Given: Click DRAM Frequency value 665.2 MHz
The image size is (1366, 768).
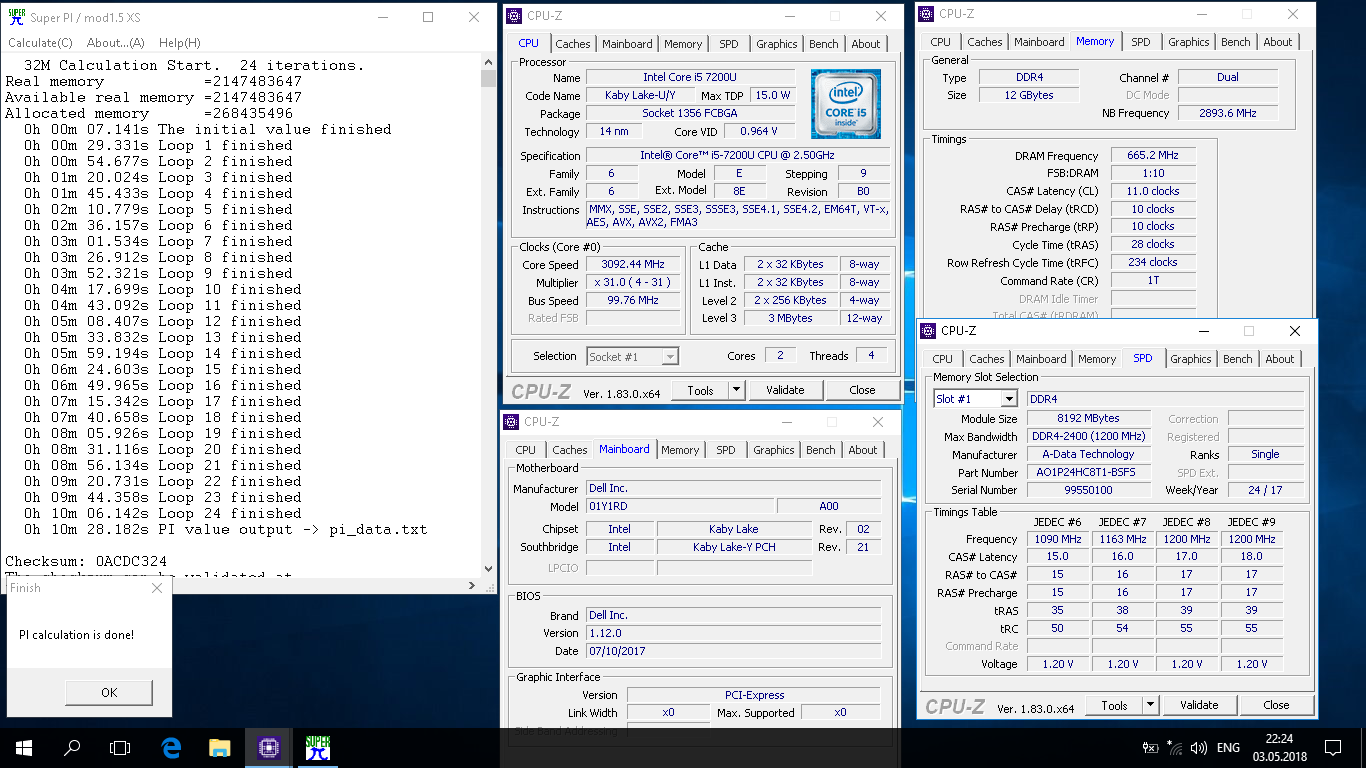Looking at the screenshot, I should click(x=1152, y=156).
